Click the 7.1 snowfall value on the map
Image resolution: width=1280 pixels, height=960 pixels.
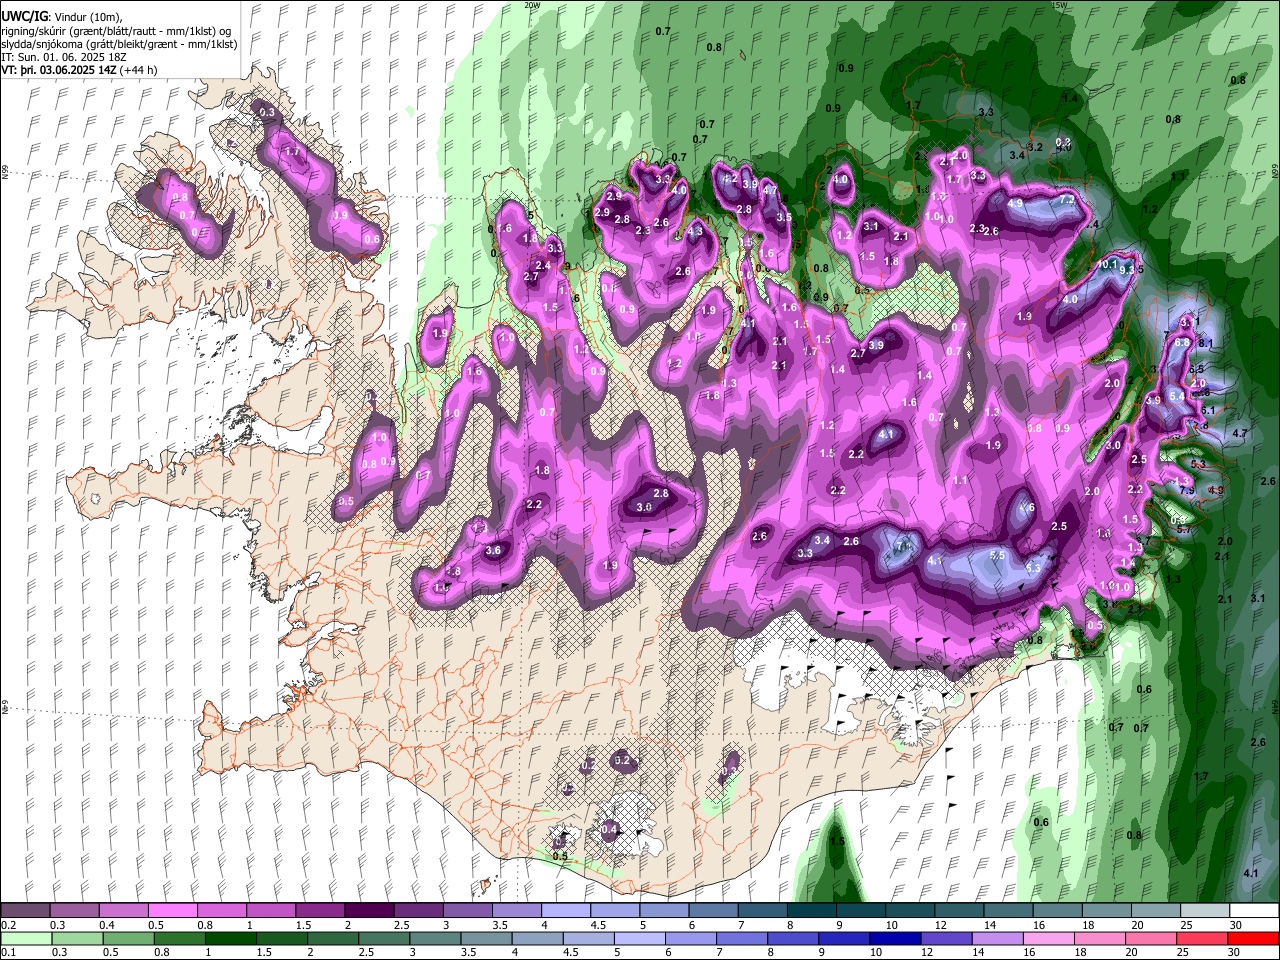pos(904,547)
